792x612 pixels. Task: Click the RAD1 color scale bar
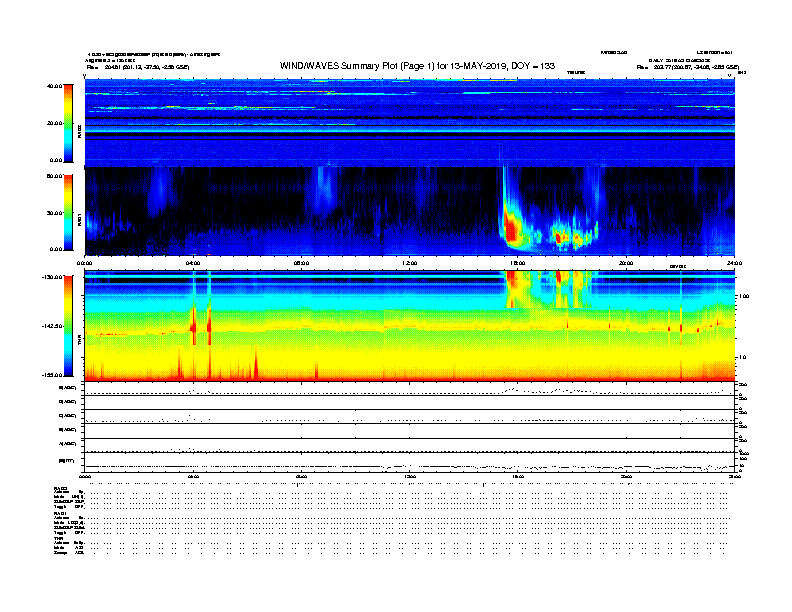tap(68, 213)
